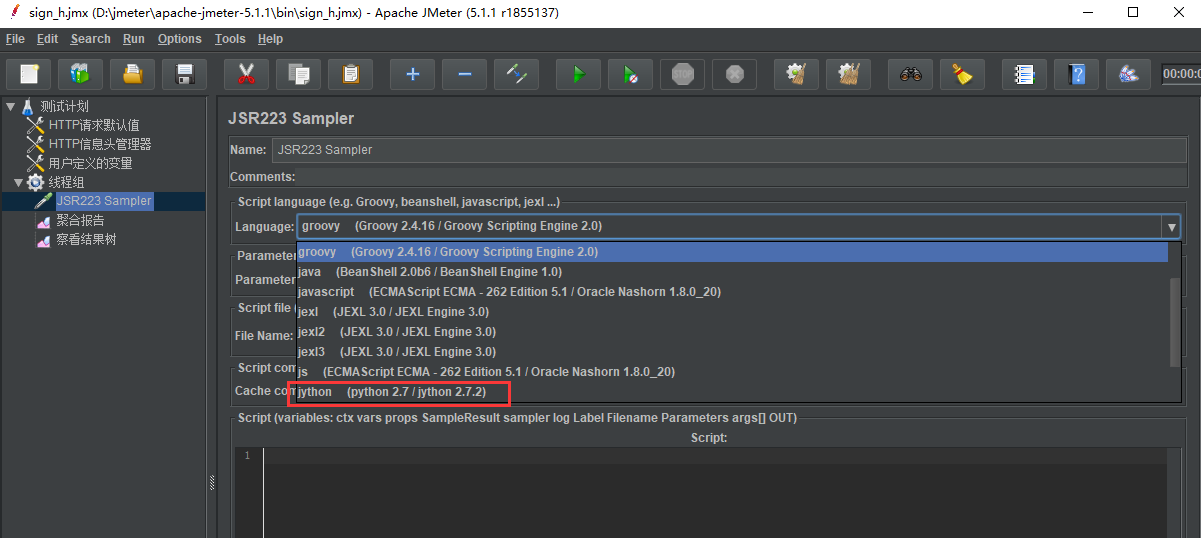Click Start no pauses icon
1201x538 pixels.
point(630,74)
